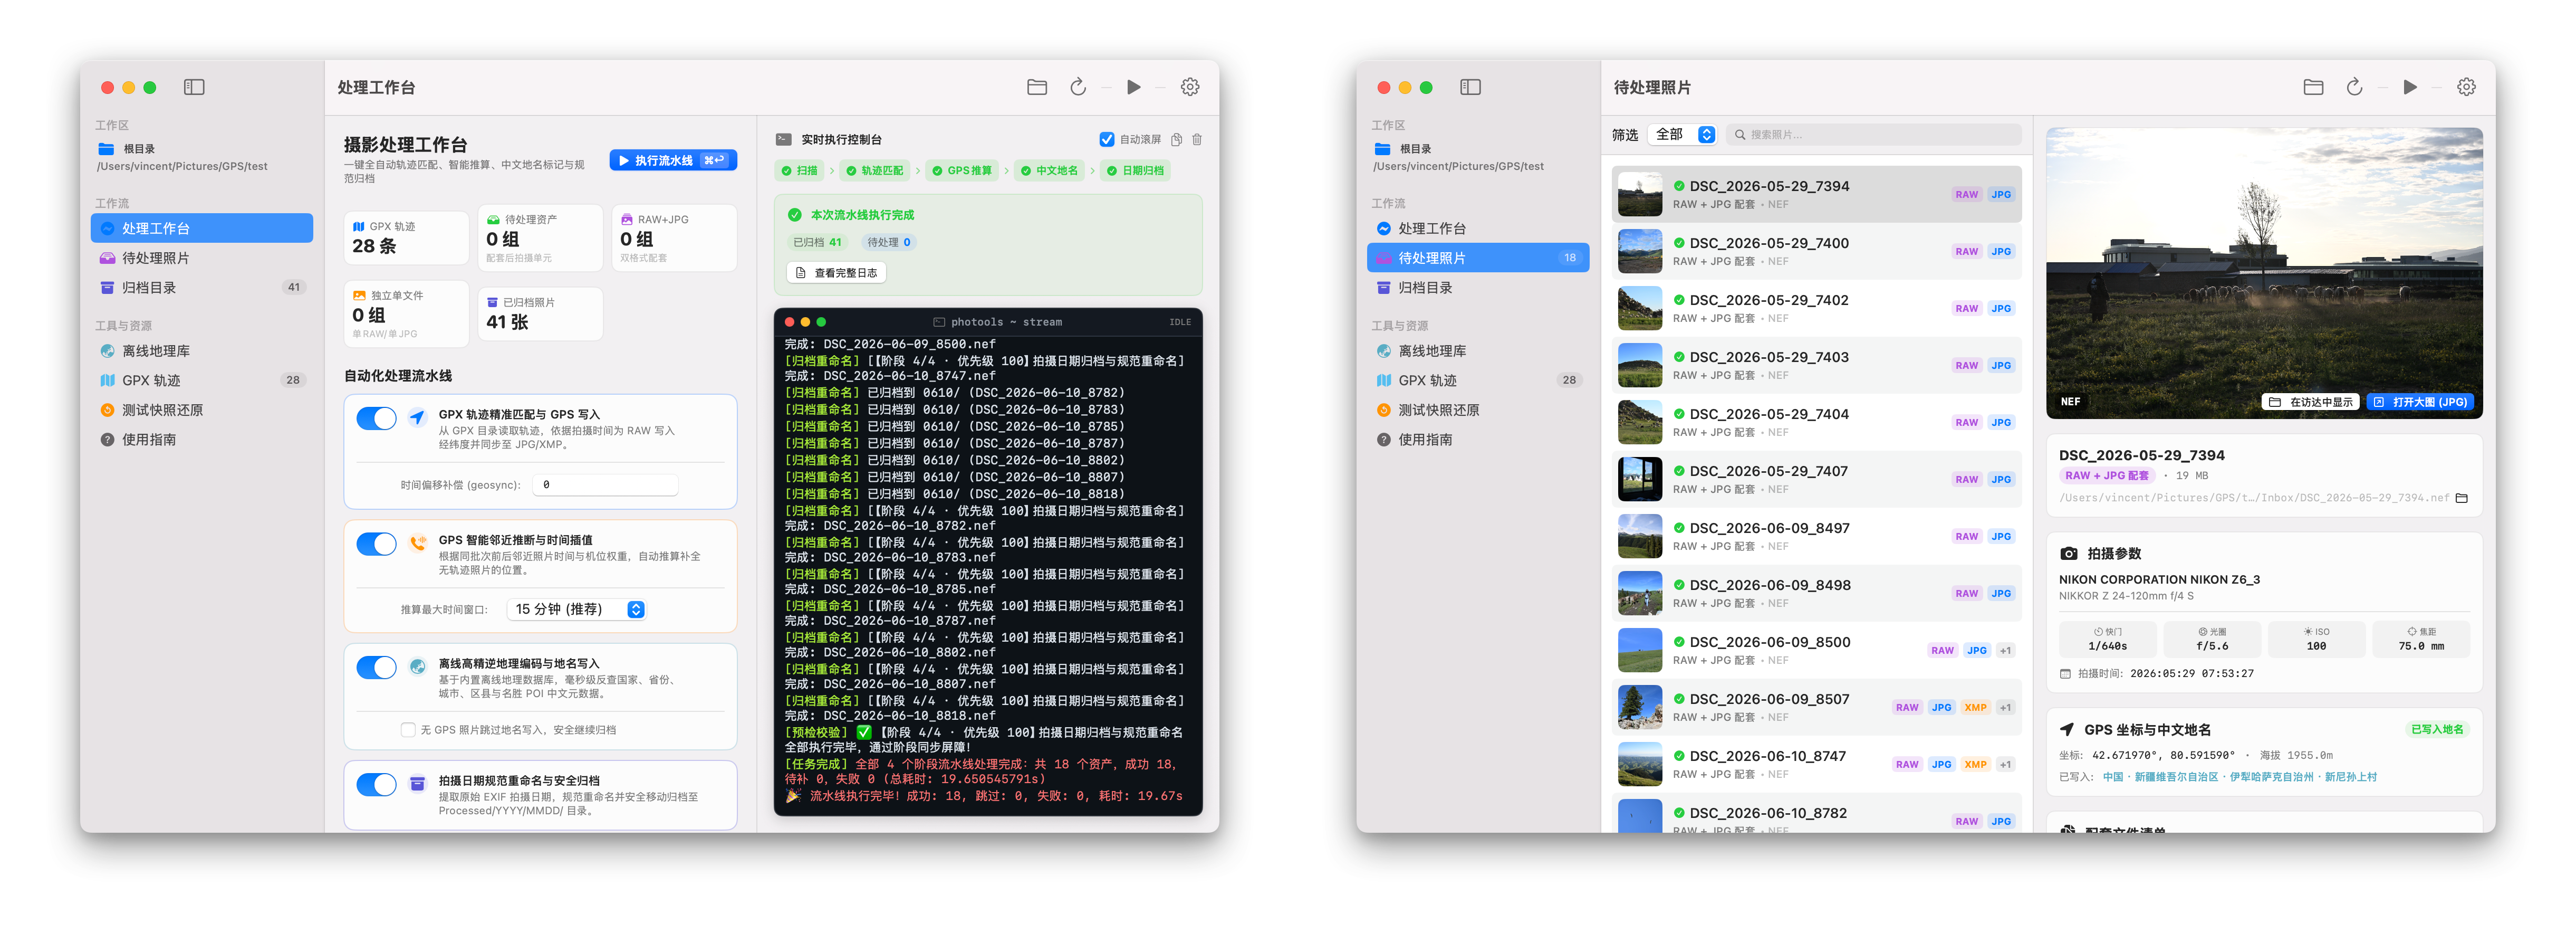Click the +1 badge in DSC_2026-06-09_8500 row
The image size is (2576, 933).
(x=2005, y=651)
